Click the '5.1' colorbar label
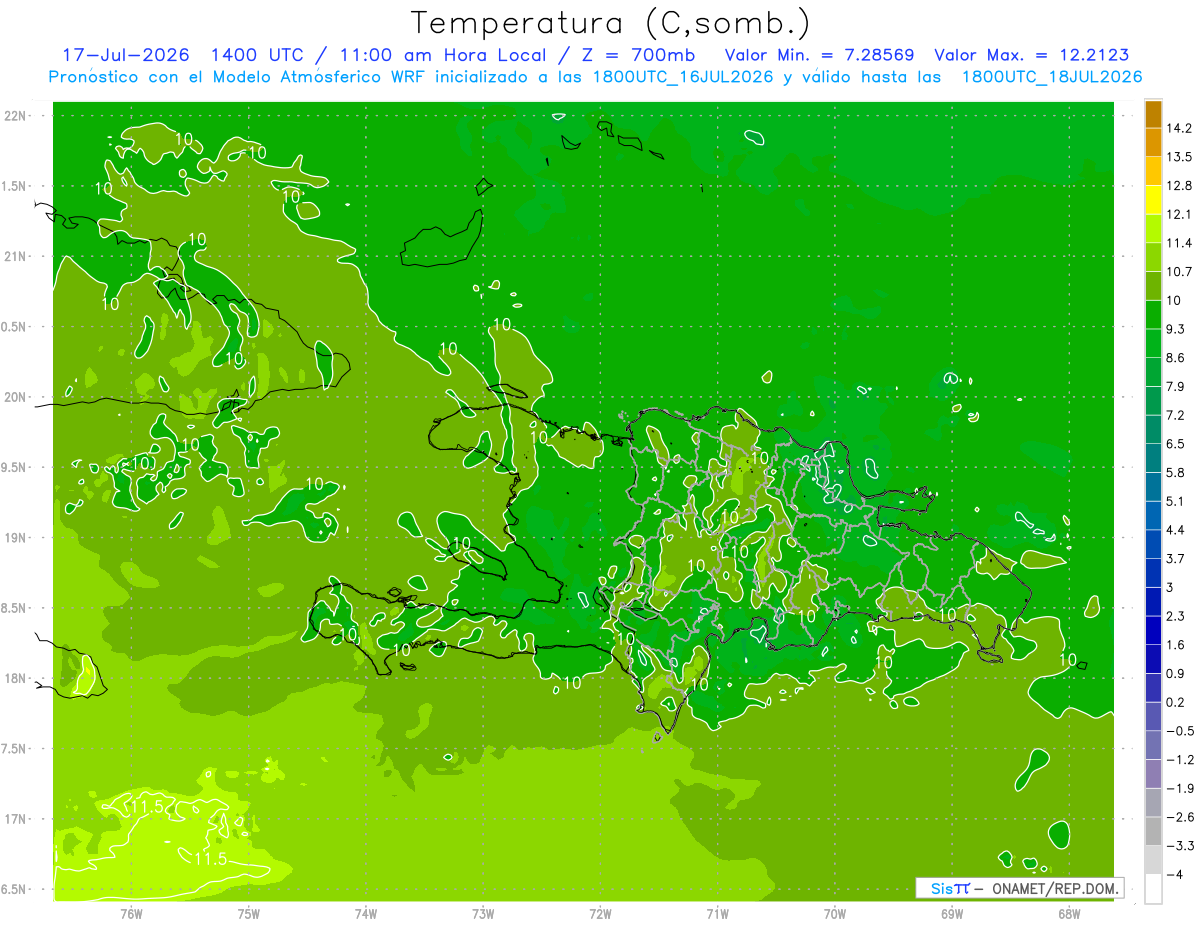 coord(1177,501)
